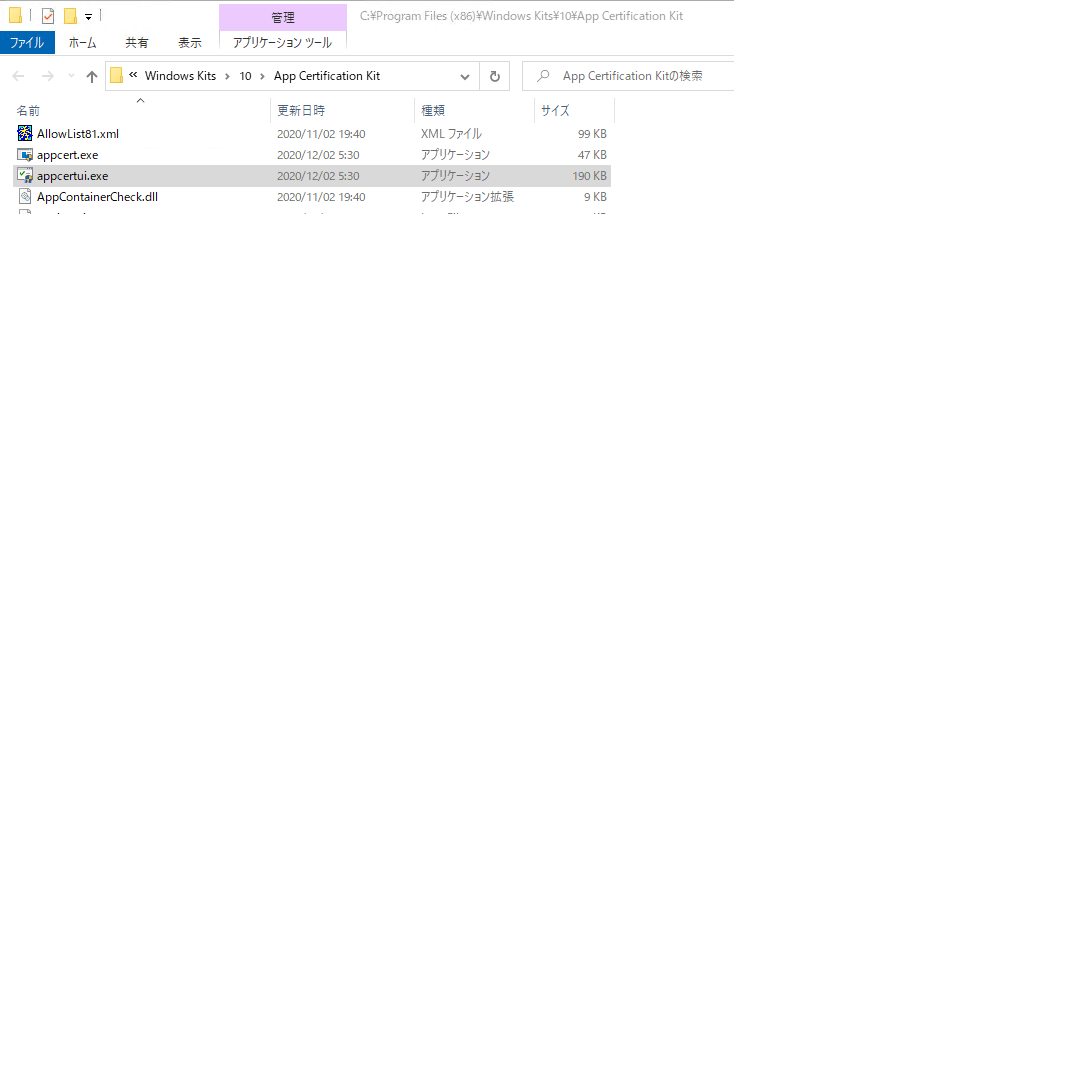Open the ファイル menu tab
This screenshot has height=1080, width=1080.
[27, 43]
